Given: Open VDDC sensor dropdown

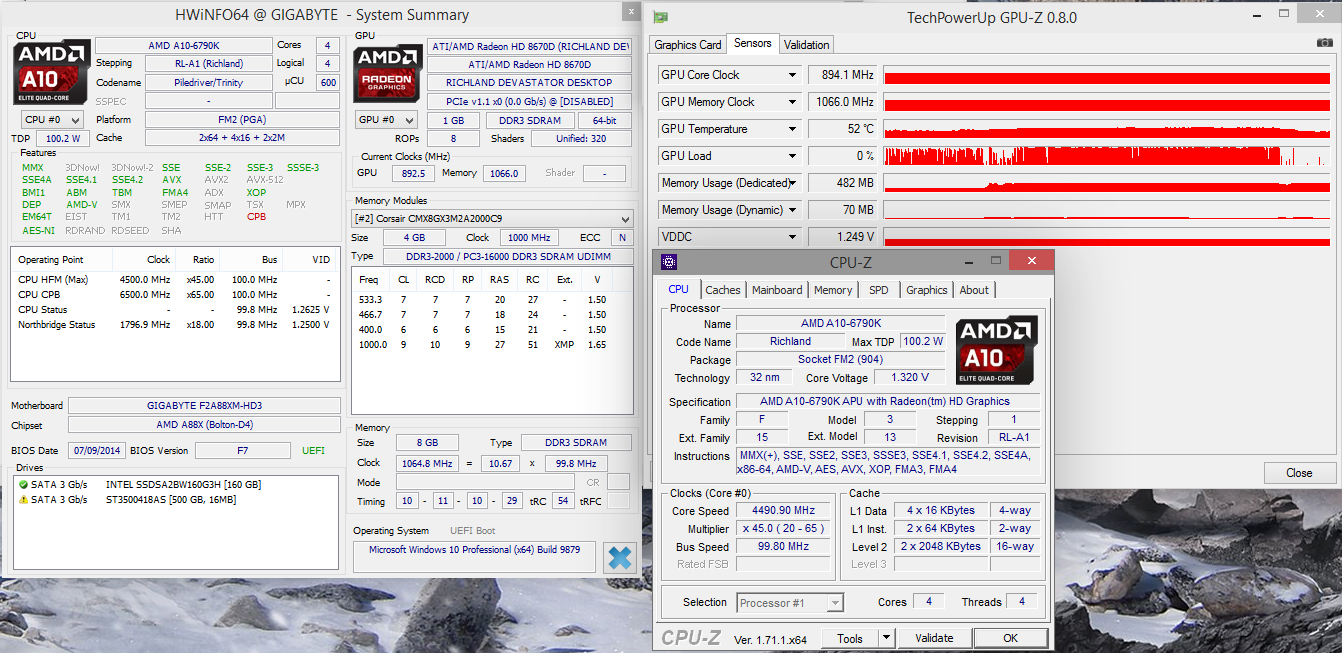Looking at the screenshot, I should [793, 237].
